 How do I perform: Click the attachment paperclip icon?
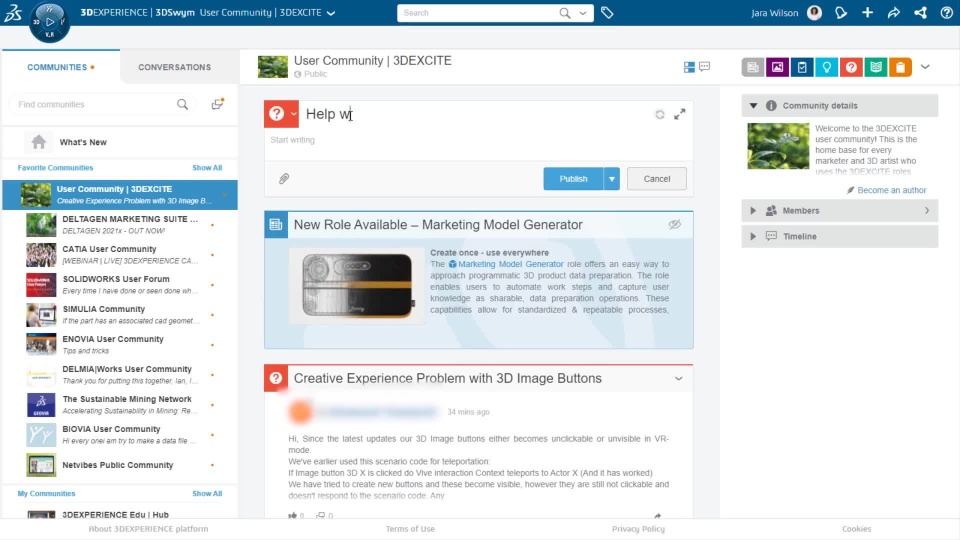tap(284, 179)
